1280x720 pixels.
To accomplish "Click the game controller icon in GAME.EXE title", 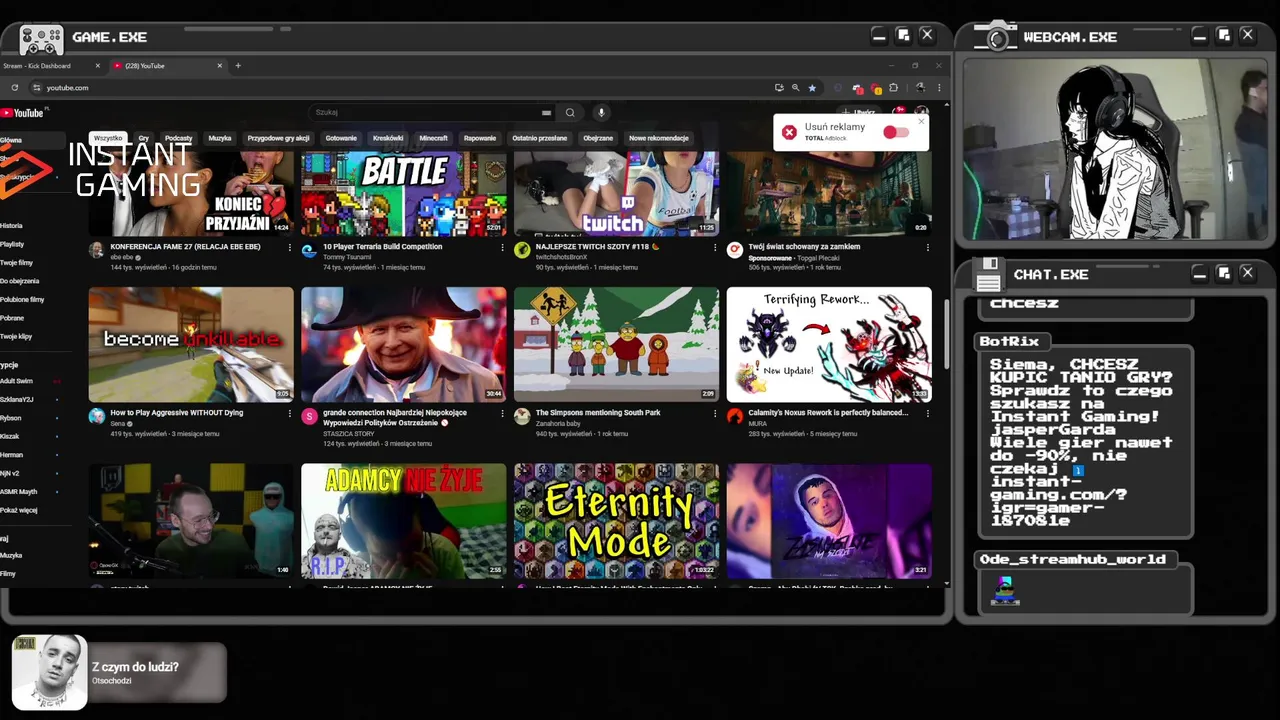I will (x=41, y=39).
